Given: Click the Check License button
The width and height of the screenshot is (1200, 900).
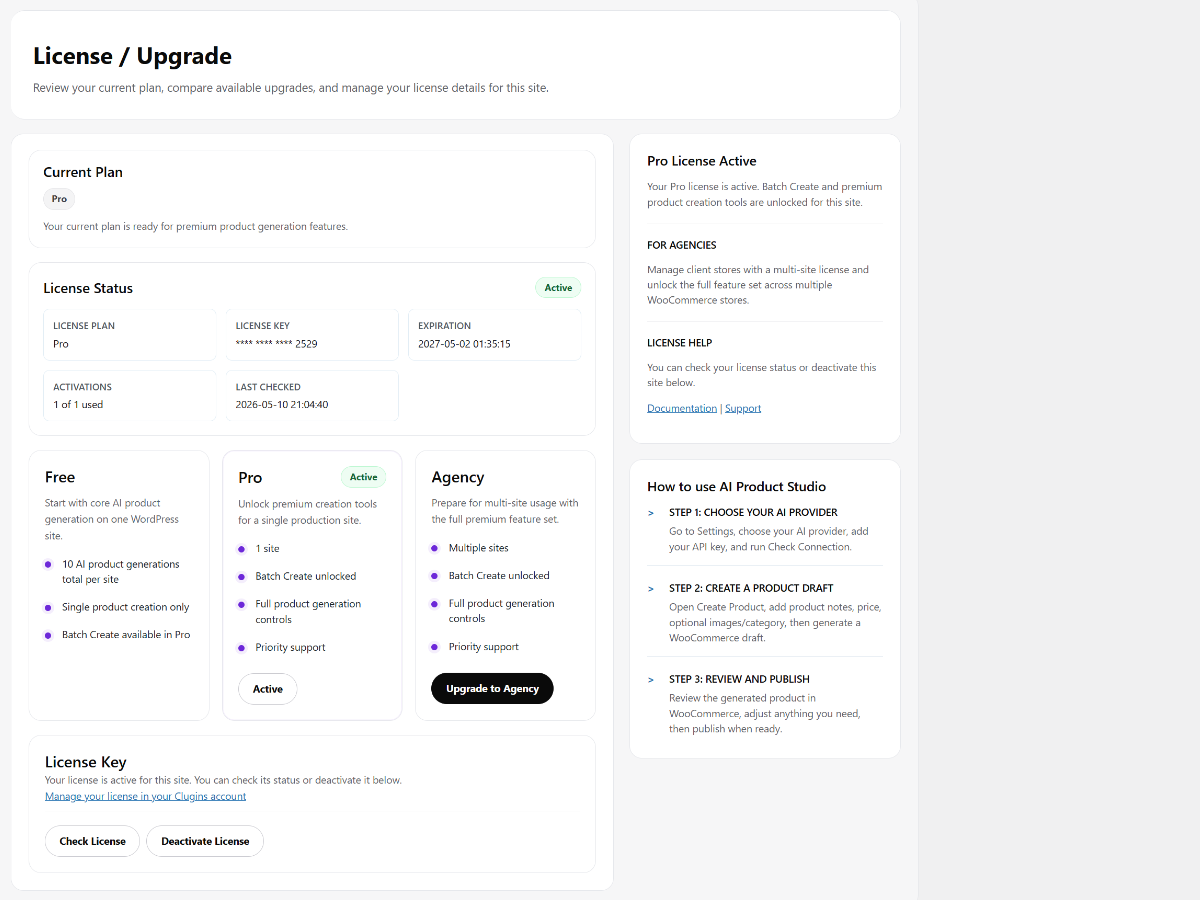Looking at the screenshot, I should tap(92, 841).
